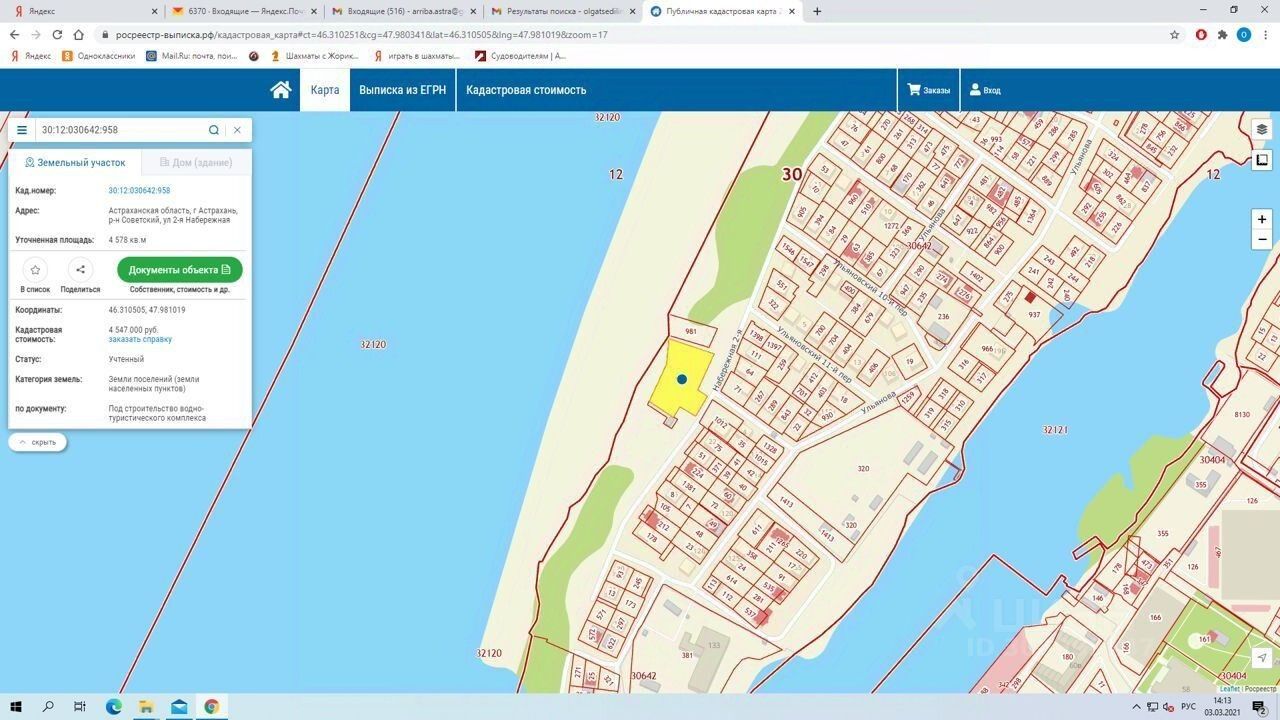Toggle fullscreen map view icon
Screen dimensions: 1280x720
(1262, 160)
